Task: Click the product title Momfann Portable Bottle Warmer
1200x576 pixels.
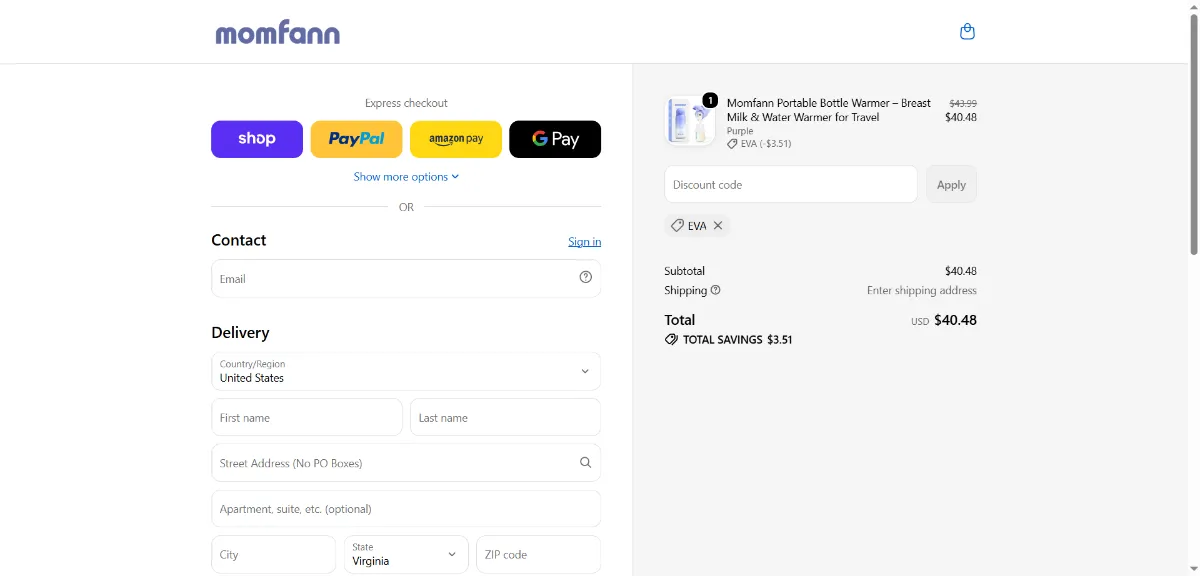Action: [829, 110]
